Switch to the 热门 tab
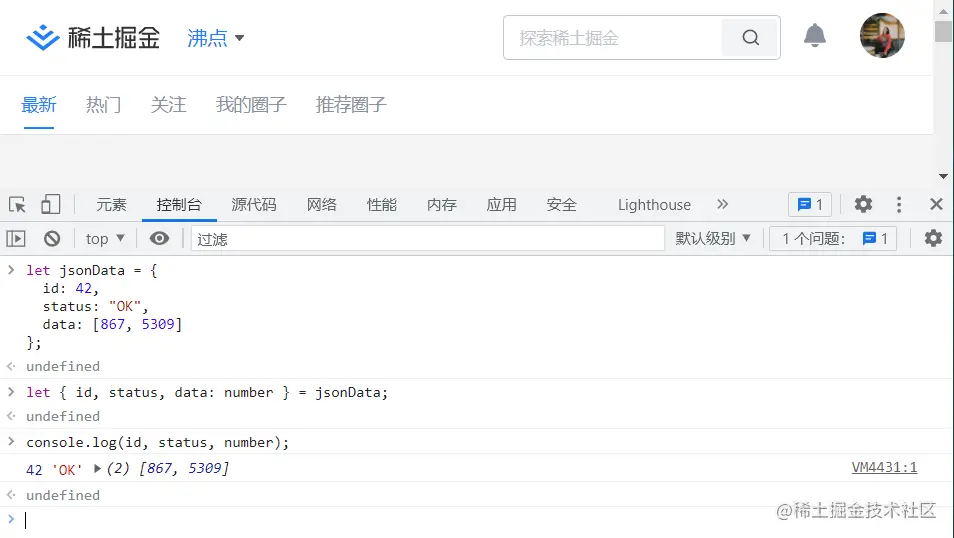The image size is (954, 538). point(103,105)
